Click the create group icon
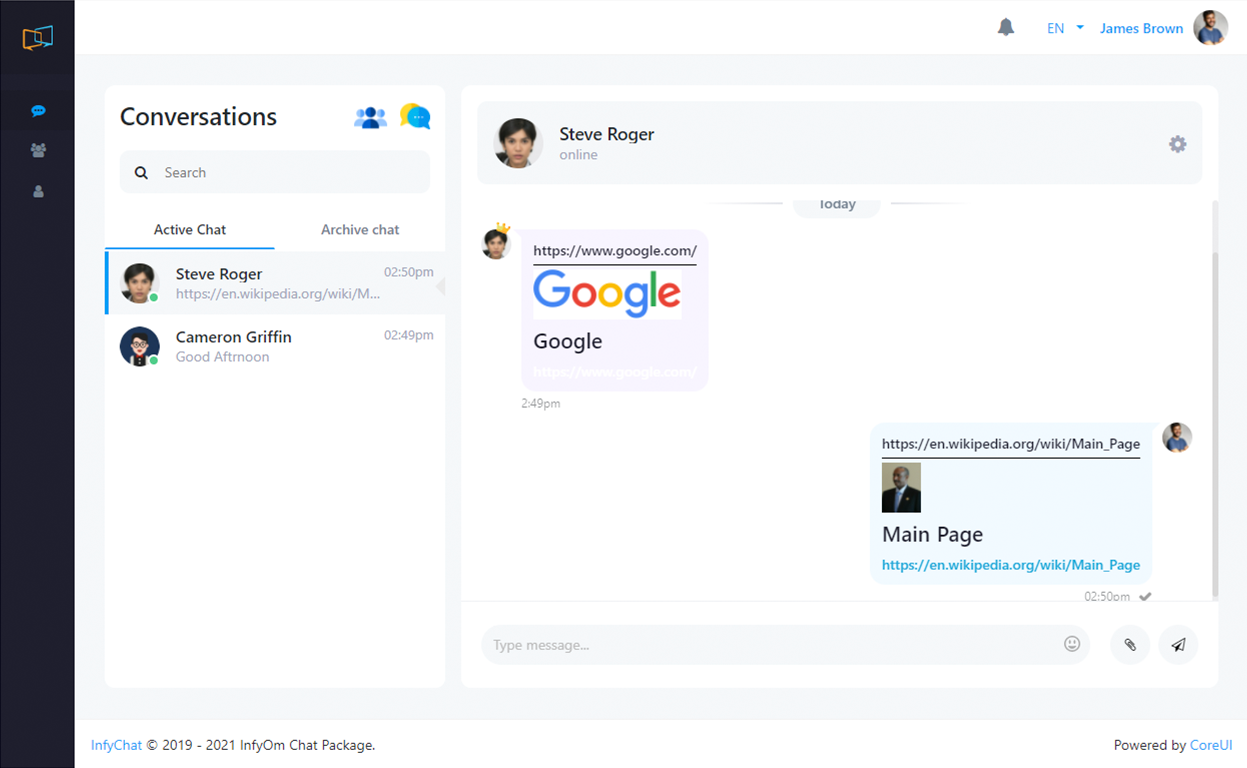This screenshot has width=1247, height=768. 370,117
